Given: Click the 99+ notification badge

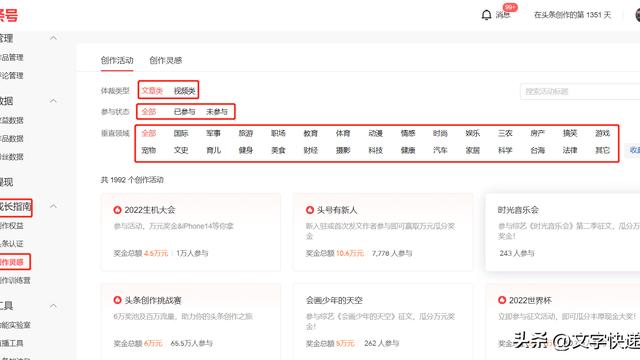Looking at the screenshot, I should click(x=510, y=7).
